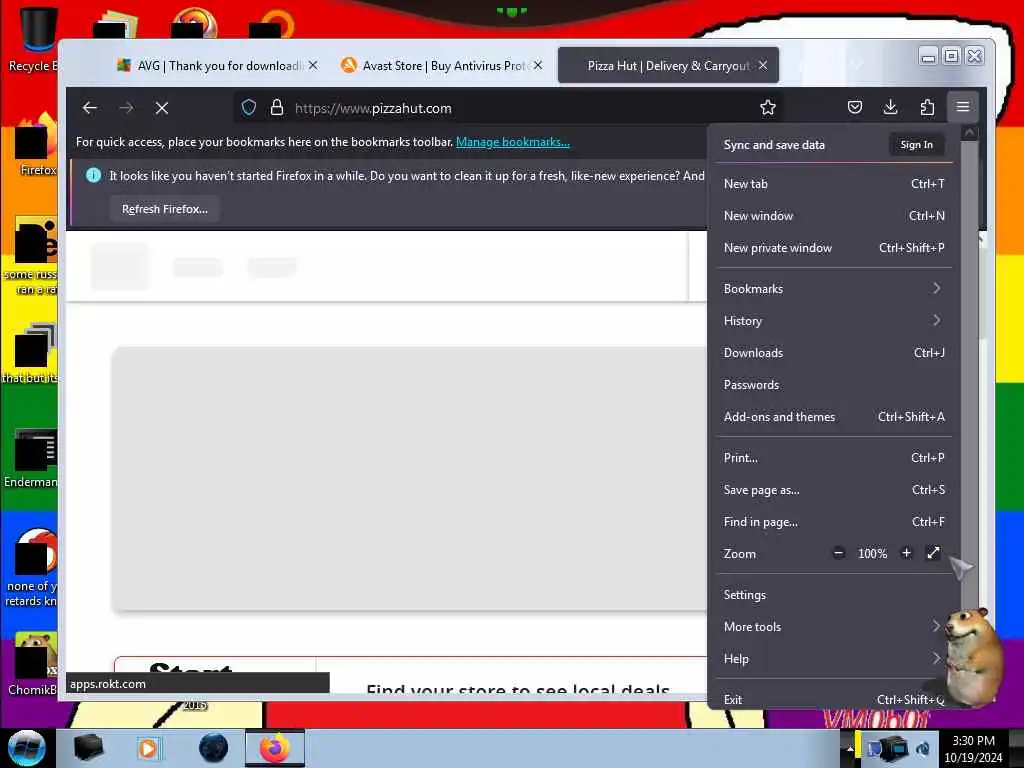Open the ChomikBox desktop icon
This screenshot has height=768, width=1024.
[x=33, y=663]
